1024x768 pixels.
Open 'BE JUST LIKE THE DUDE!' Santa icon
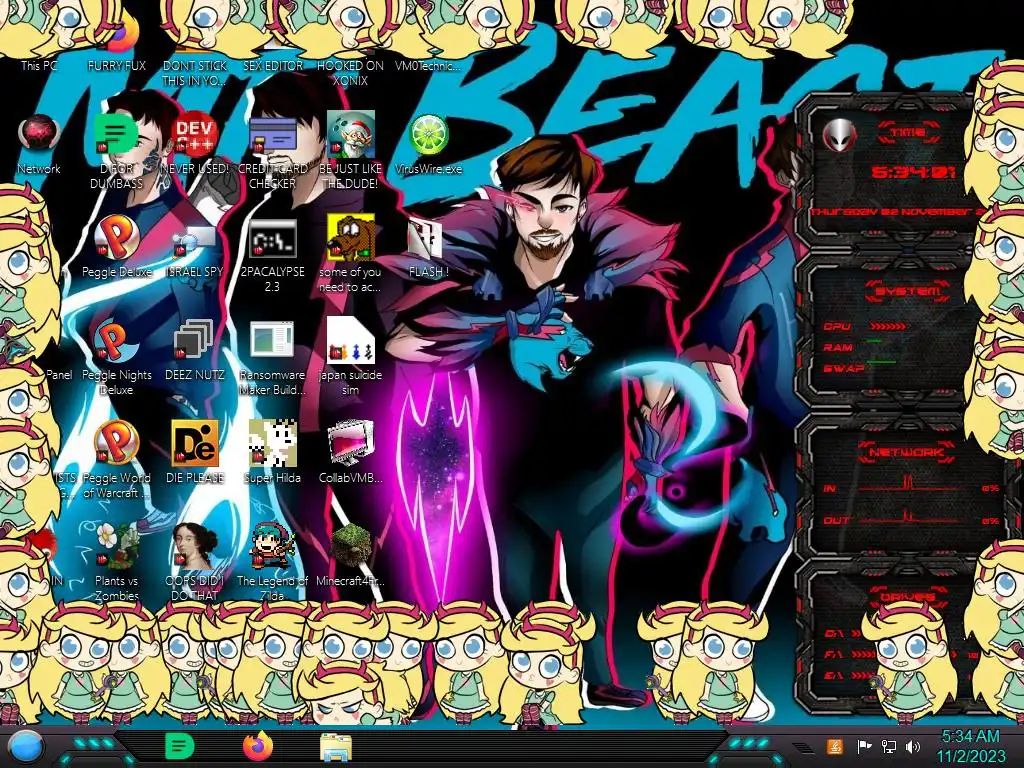tap(350, 134)
